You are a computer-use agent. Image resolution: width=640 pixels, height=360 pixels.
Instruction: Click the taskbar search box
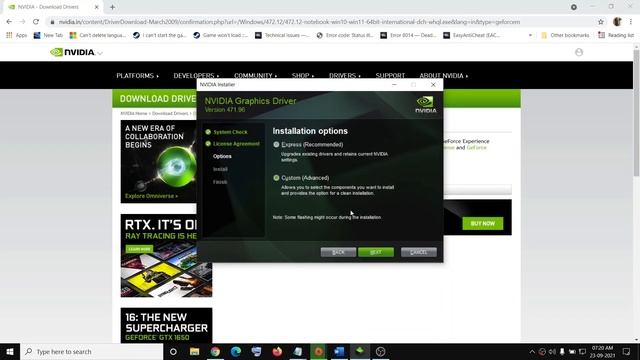[92, 351]
